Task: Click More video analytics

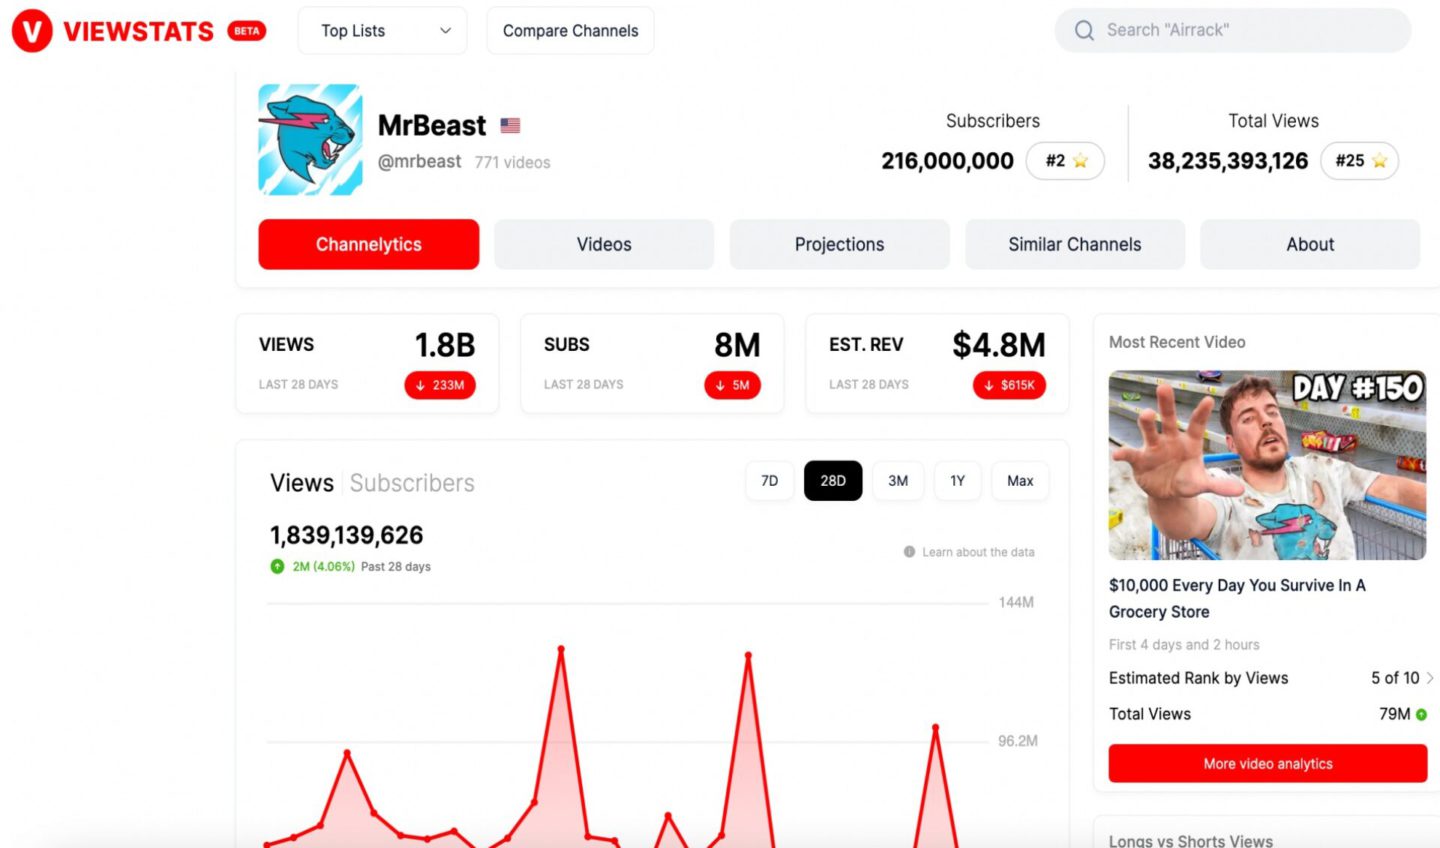Action: pyautogui.click(x=1267, y=763)
